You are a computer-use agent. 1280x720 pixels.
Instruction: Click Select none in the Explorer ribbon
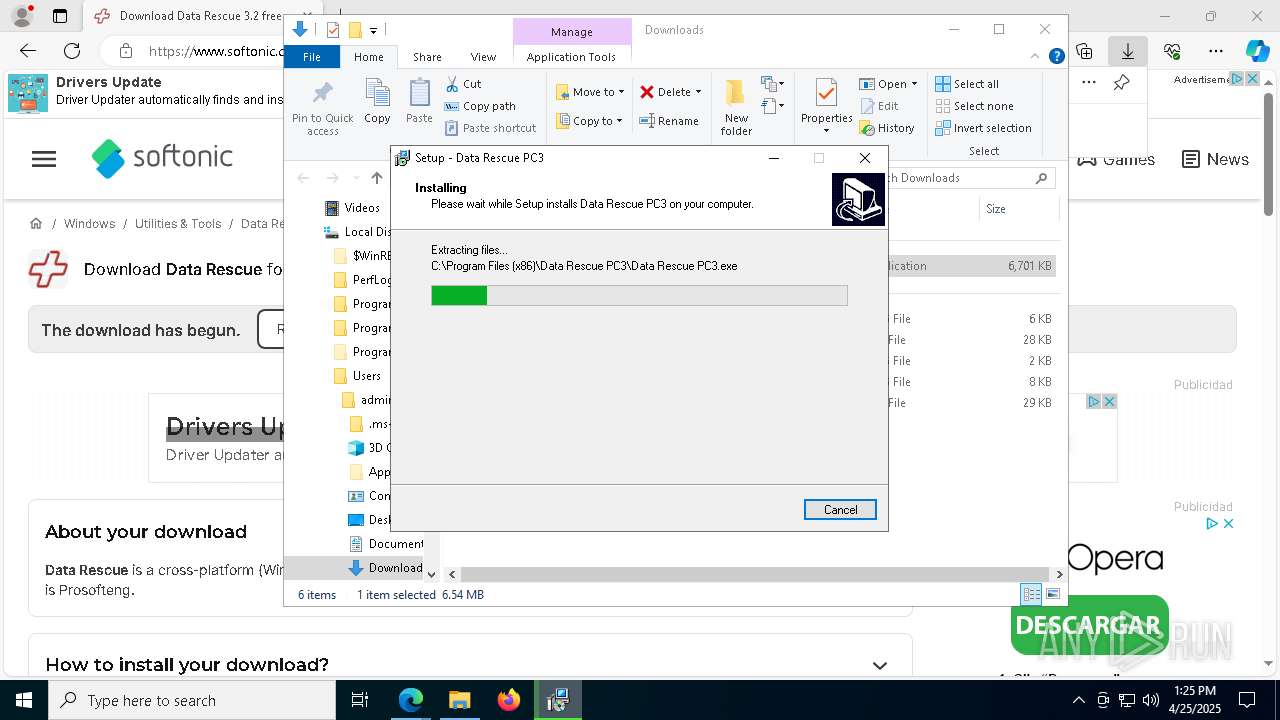coord(974,106)
